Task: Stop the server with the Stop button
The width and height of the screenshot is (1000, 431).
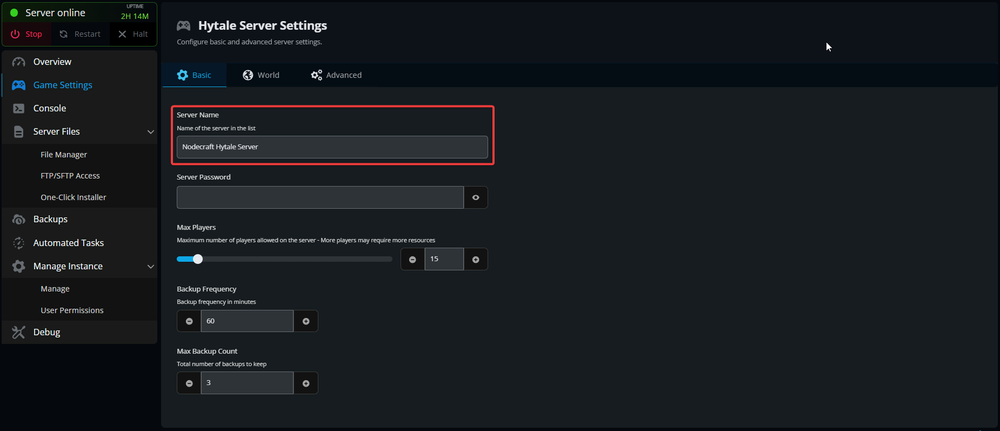Action: (x=27, y=34)
